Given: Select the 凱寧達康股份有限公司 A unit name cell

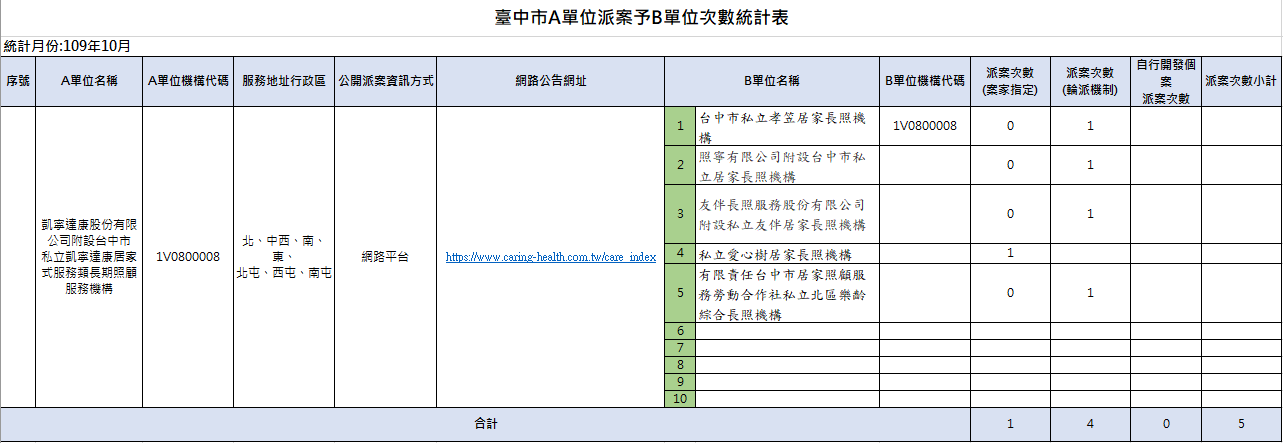Looking at the screenshot, I should [x=89, y=257].
